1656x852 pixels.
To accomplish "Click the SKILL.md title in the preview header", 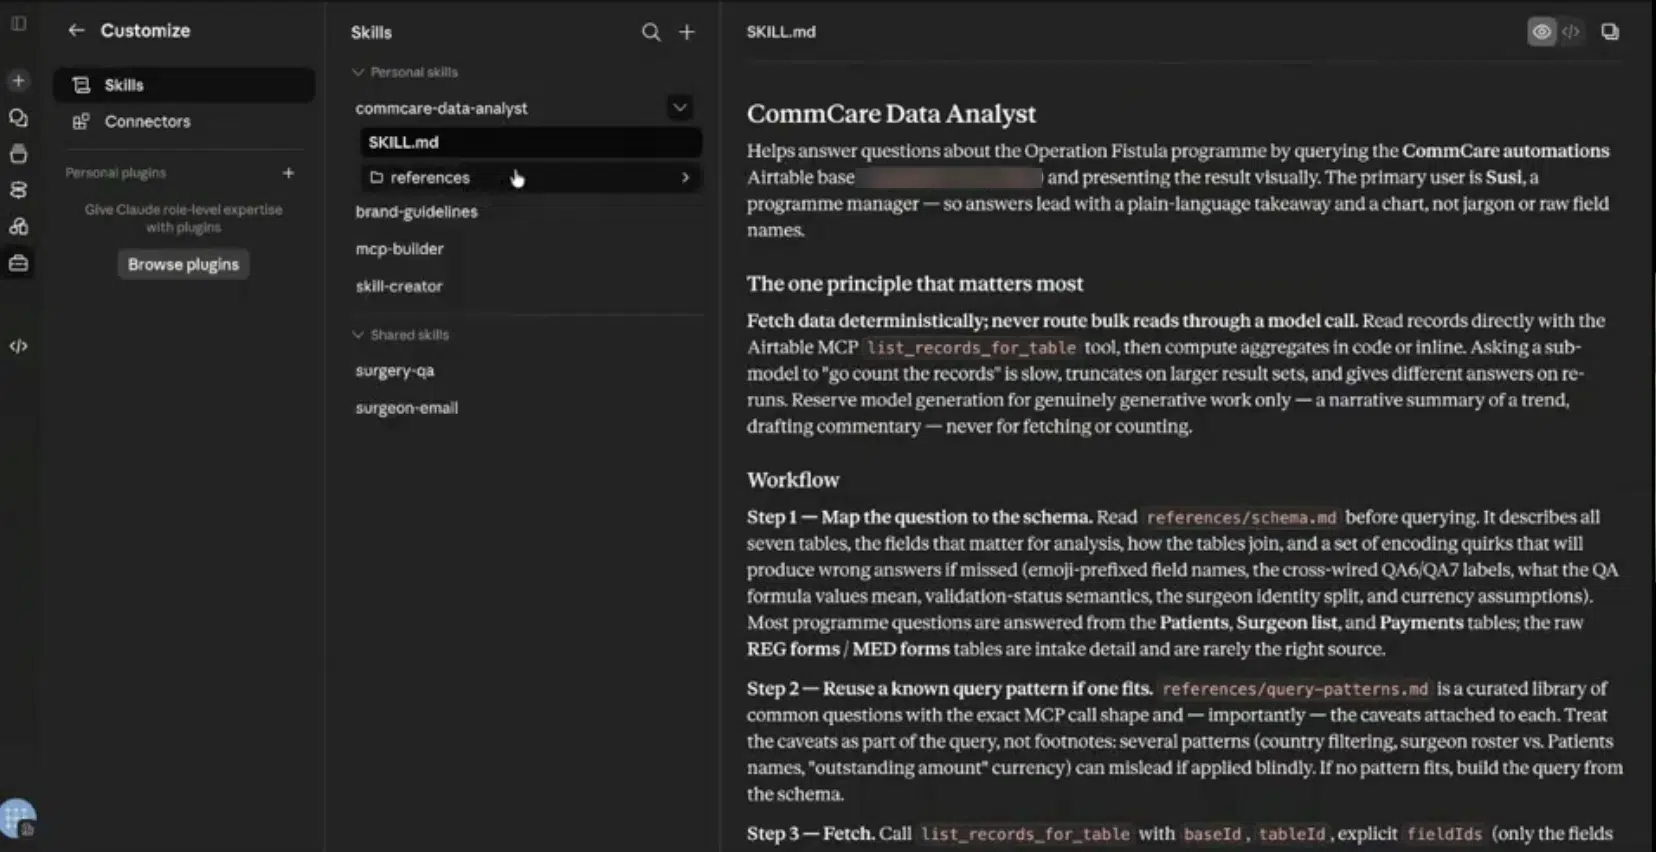I will (x=781, y=32).
